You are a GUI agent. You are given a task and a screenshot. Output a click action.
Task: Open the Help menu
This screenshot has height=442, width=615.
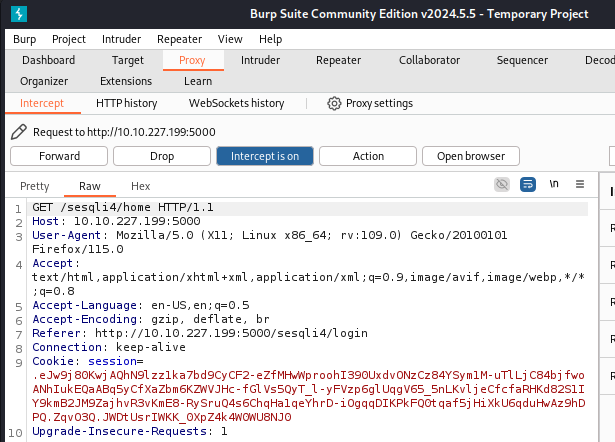point(270,39)
